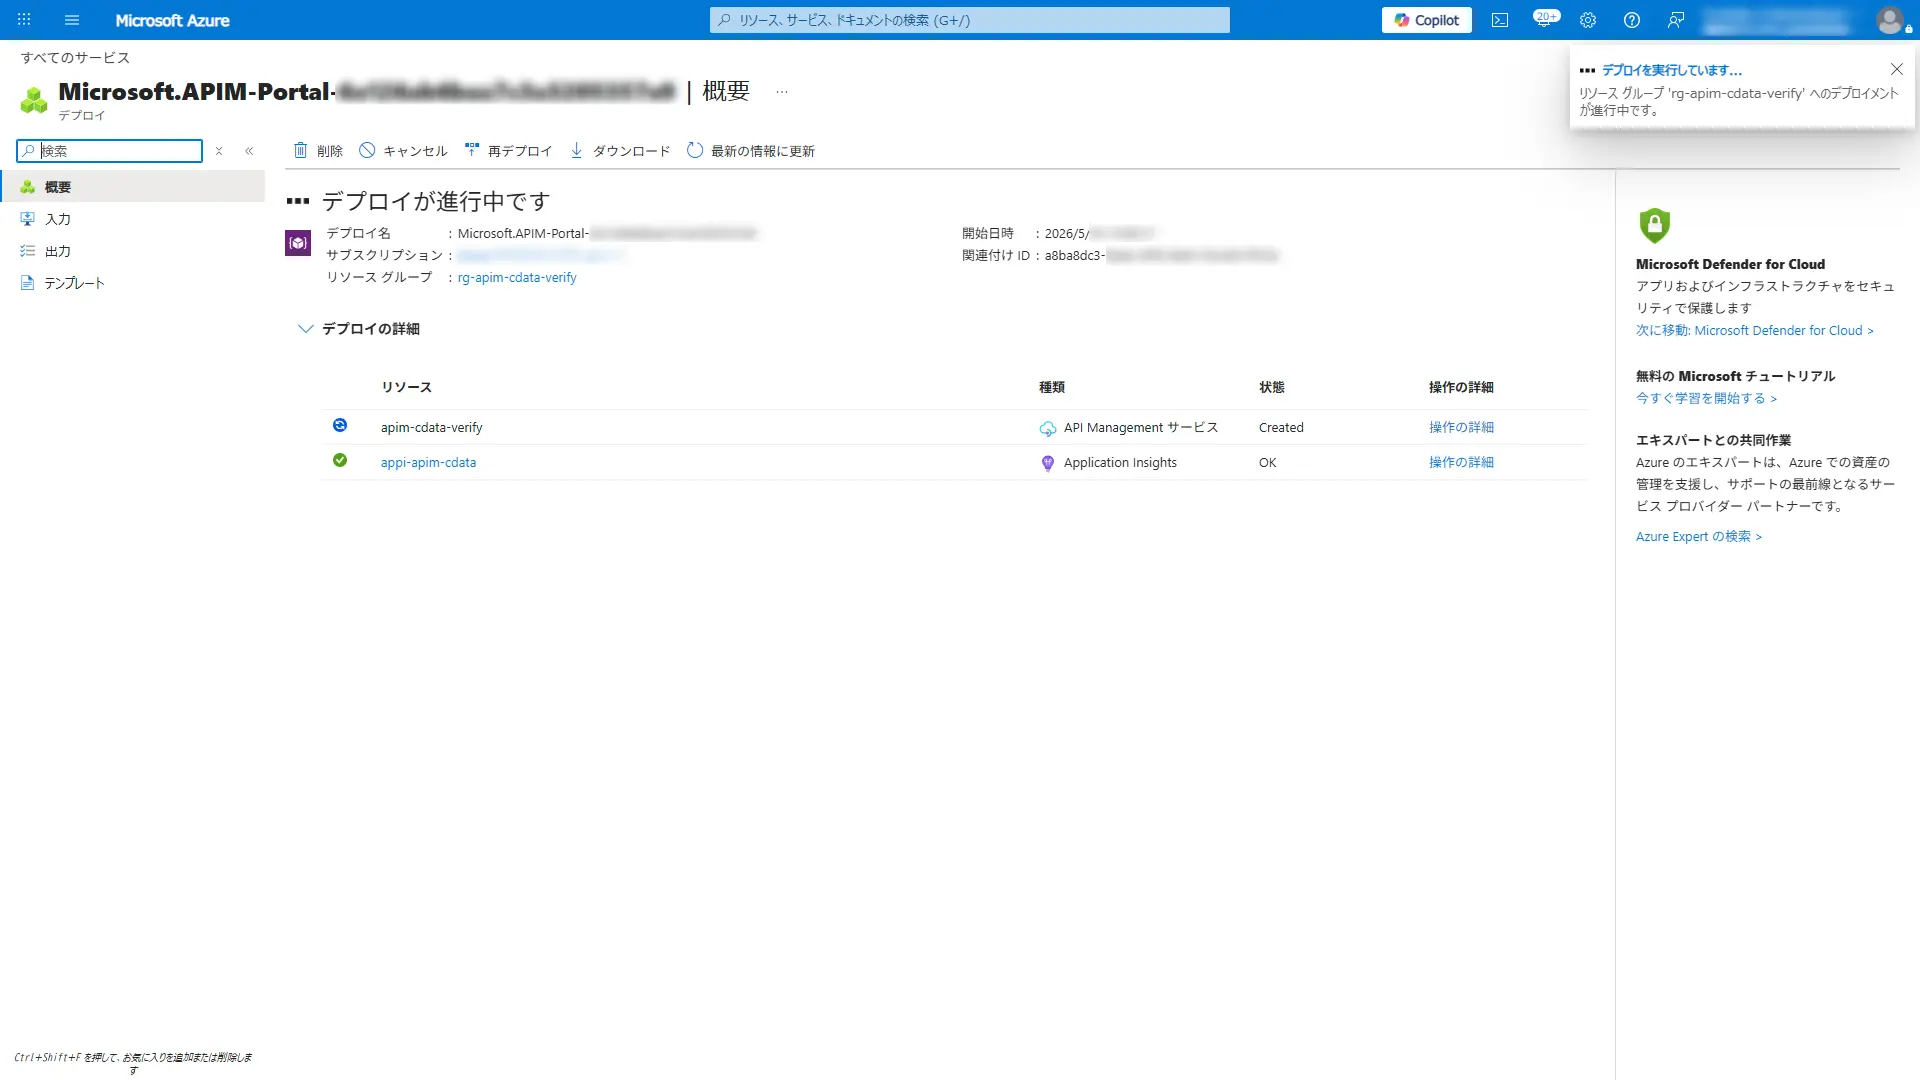Open 今すぐ学習を開始する tutorial link
The height and width of the screenshot is (1080, 1920).
(x=1706, y=399)
